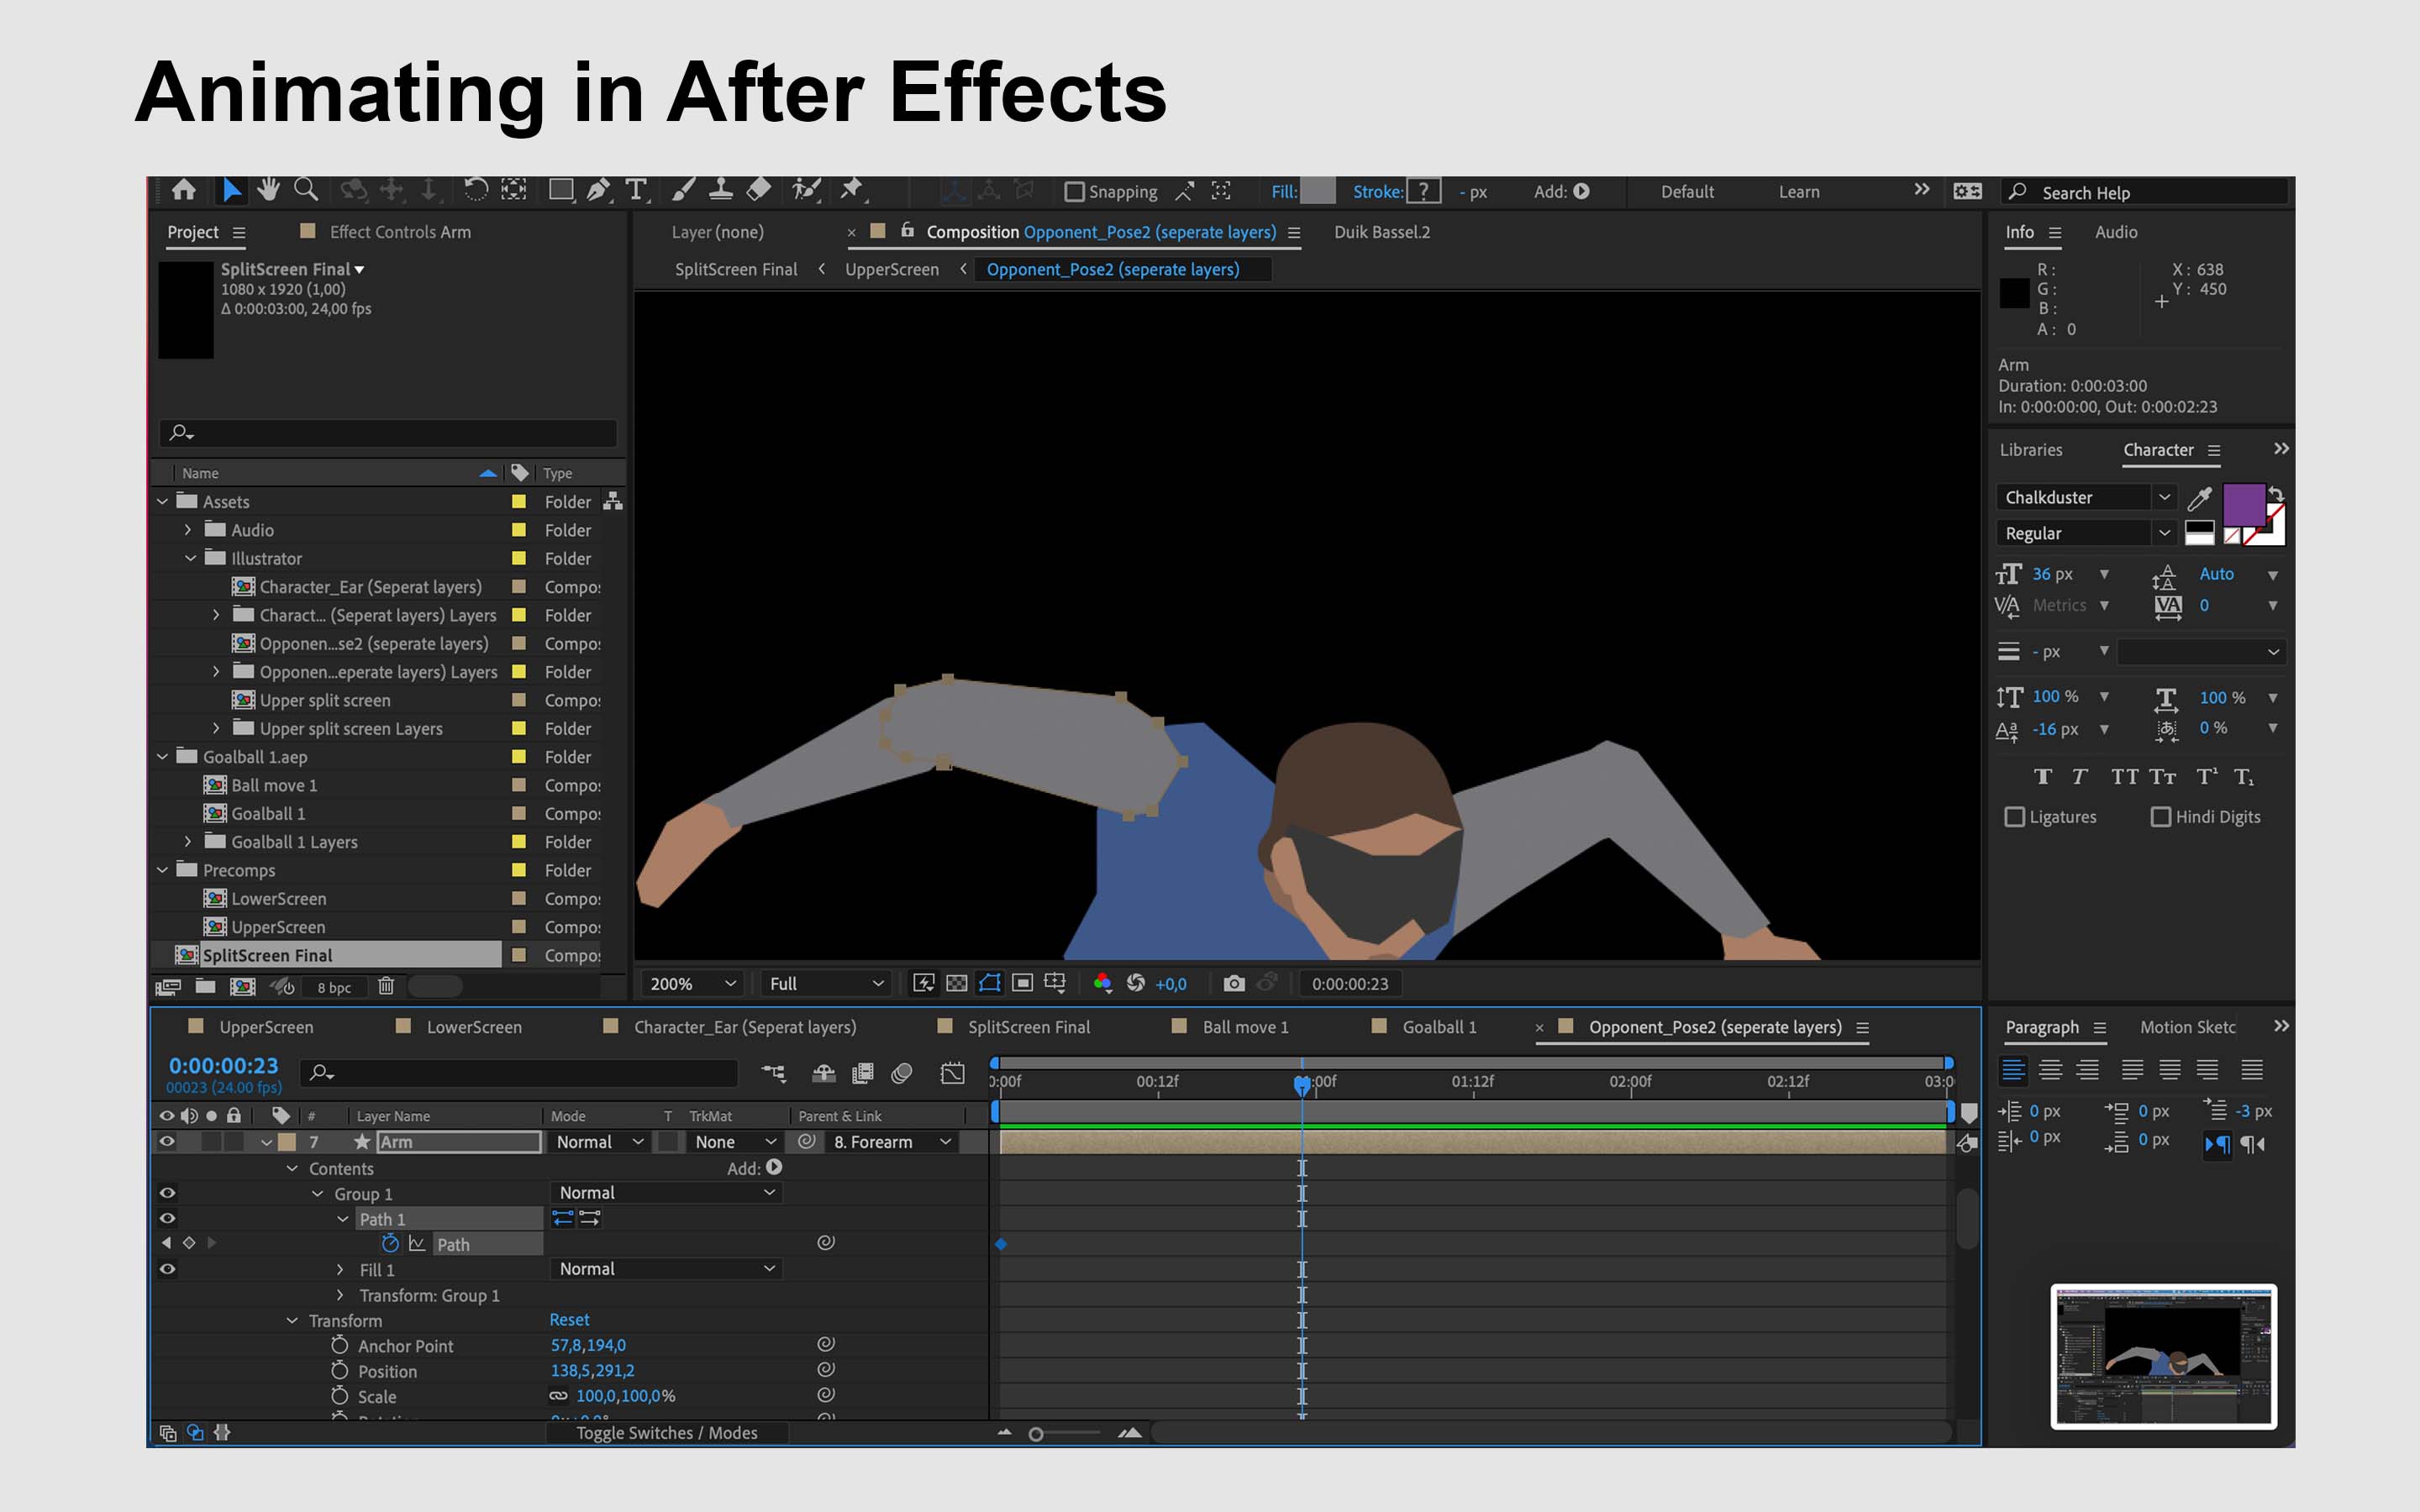
Task: Click the Learn workspace button
Action: tap(1799, 192)
